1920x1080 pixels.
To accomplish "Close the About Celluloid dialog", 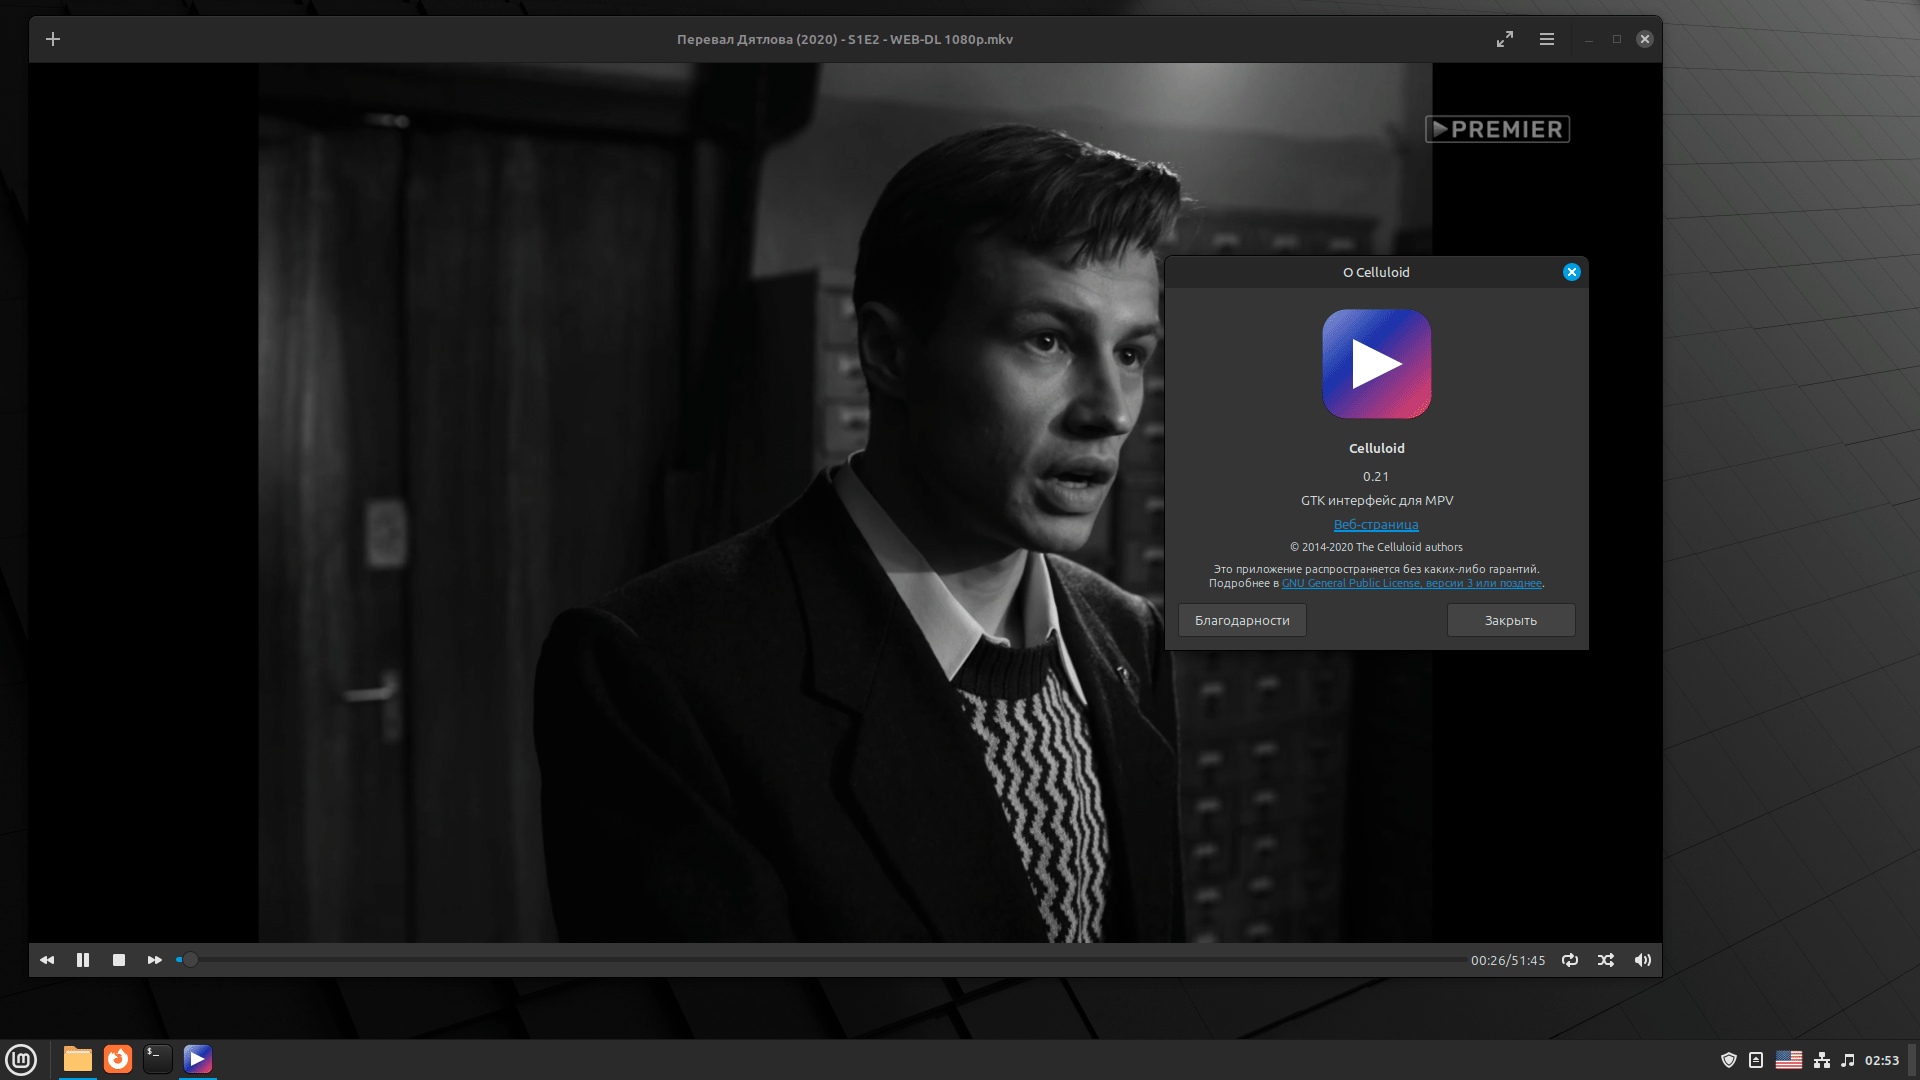I will [x=1571, y=272].
